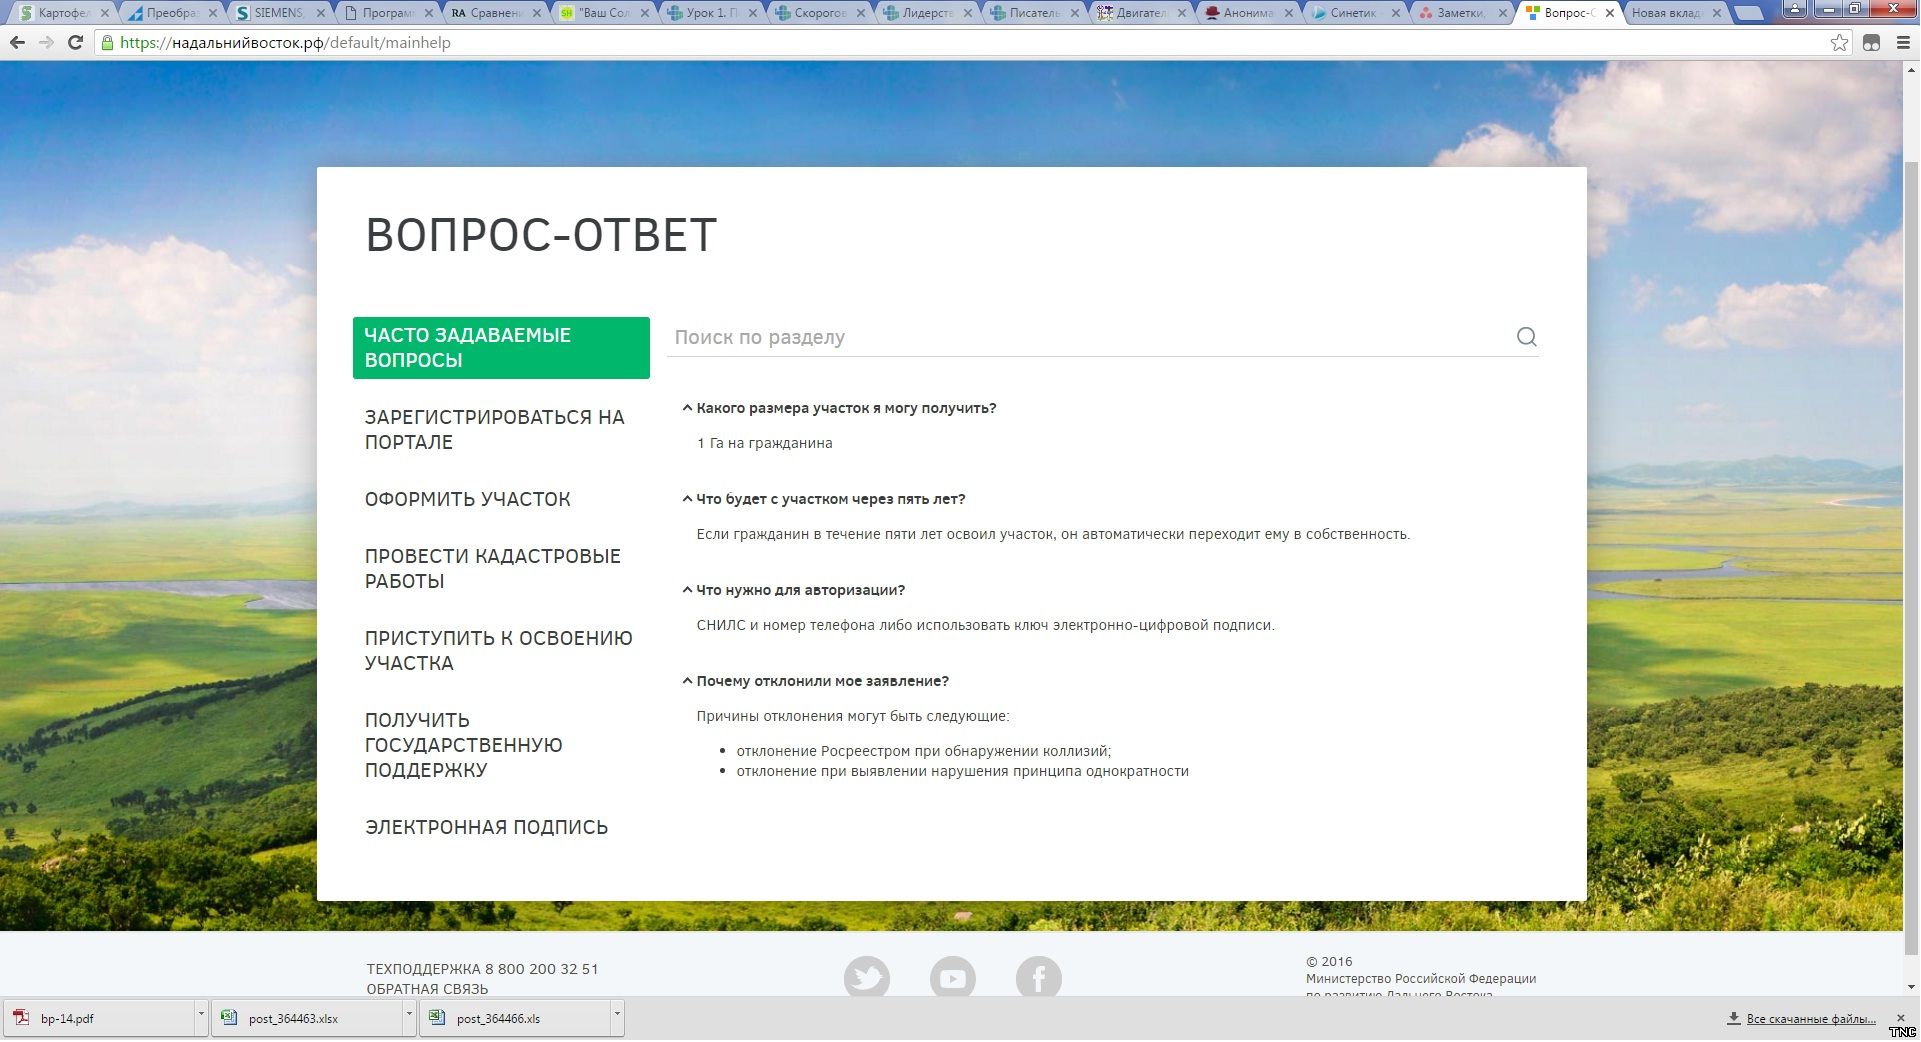Image resolution: width=1921 pixels, height=1042 pixels.
Task: Open the YouTube social link
Action: coord(953,978)
